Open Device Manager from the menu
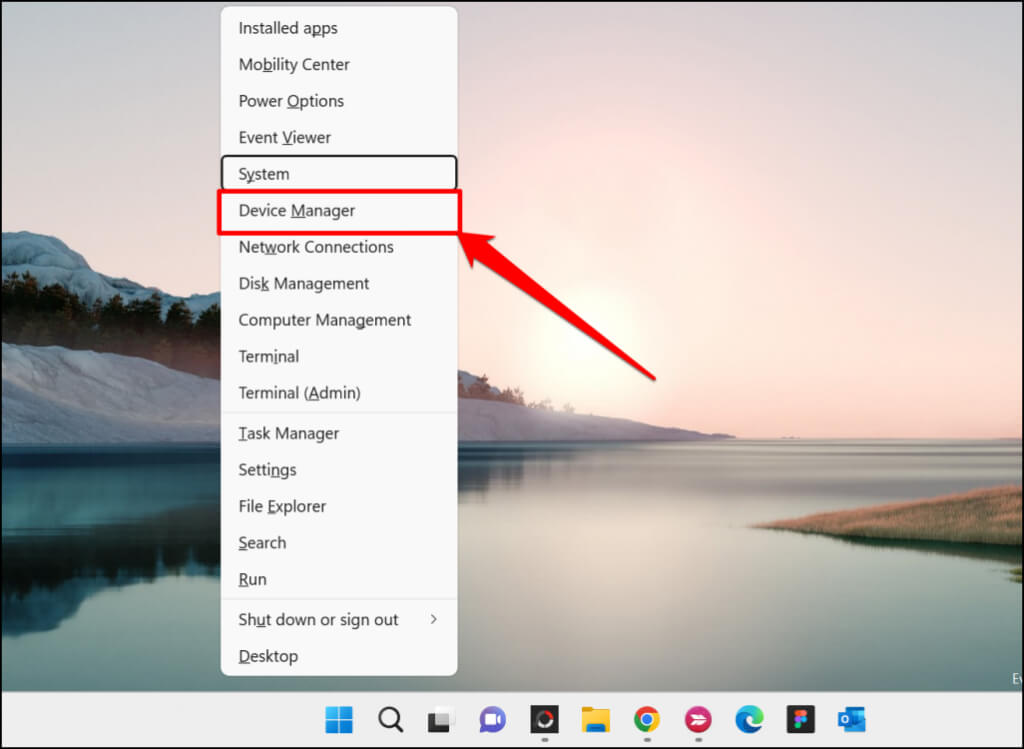Viewport: 1024px width, 749px height. (x=296, y=210)
